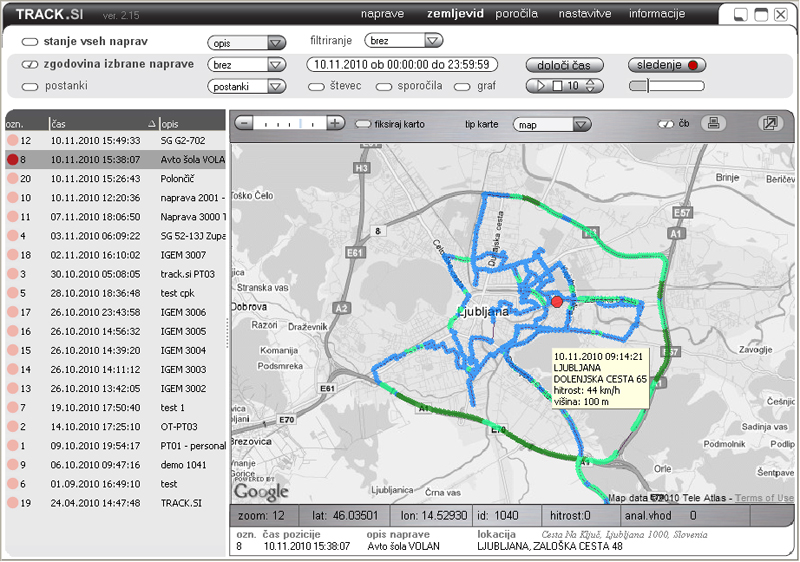Viewport: 800px width, 562px height.
Task: Open naprave menu
Action: pyautogui.click(x=382, y=14)
